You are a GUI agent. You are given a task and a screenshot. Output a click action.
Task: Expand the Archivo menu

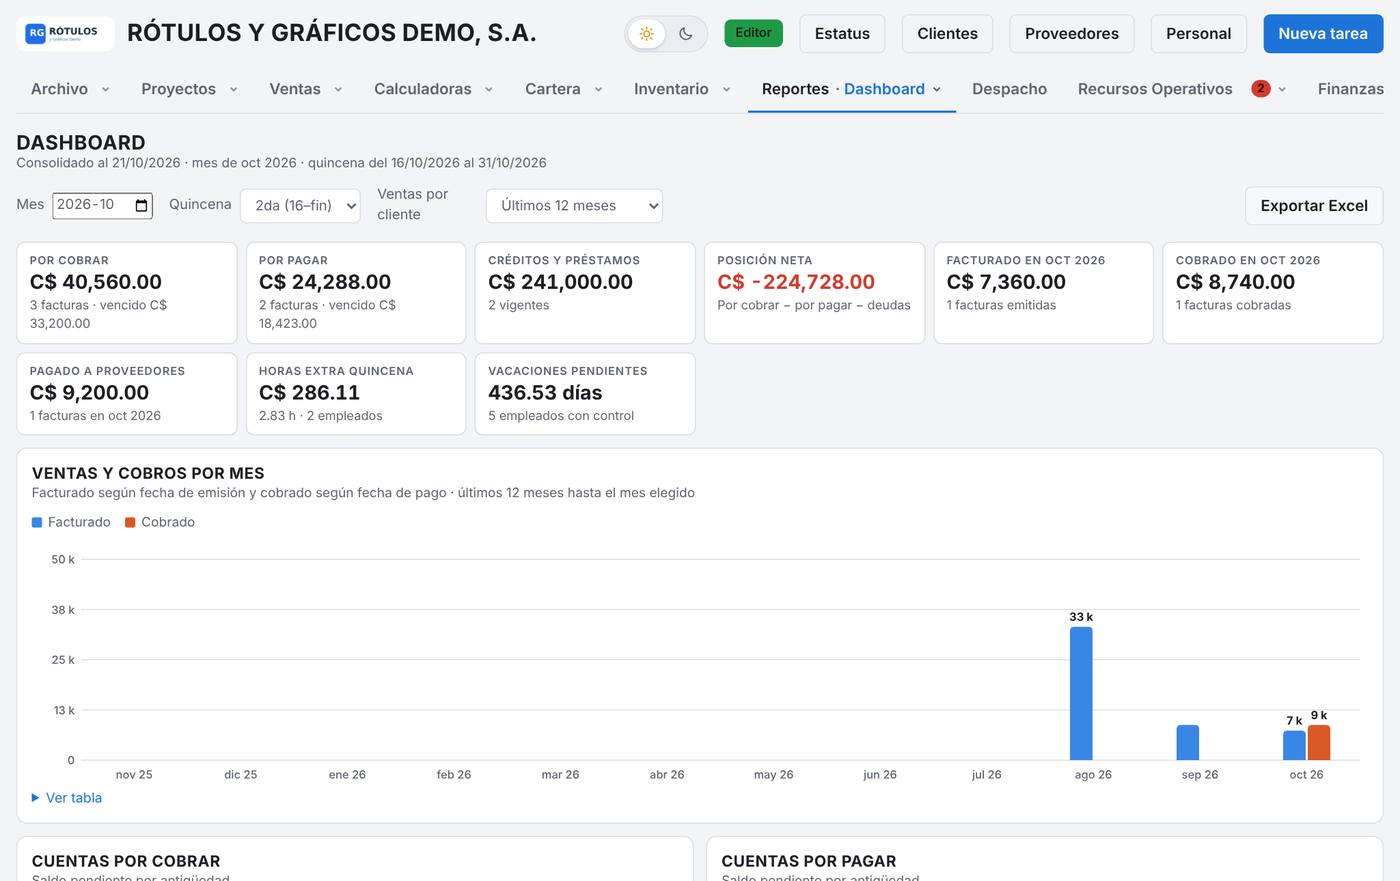click(x=70, y=89)
